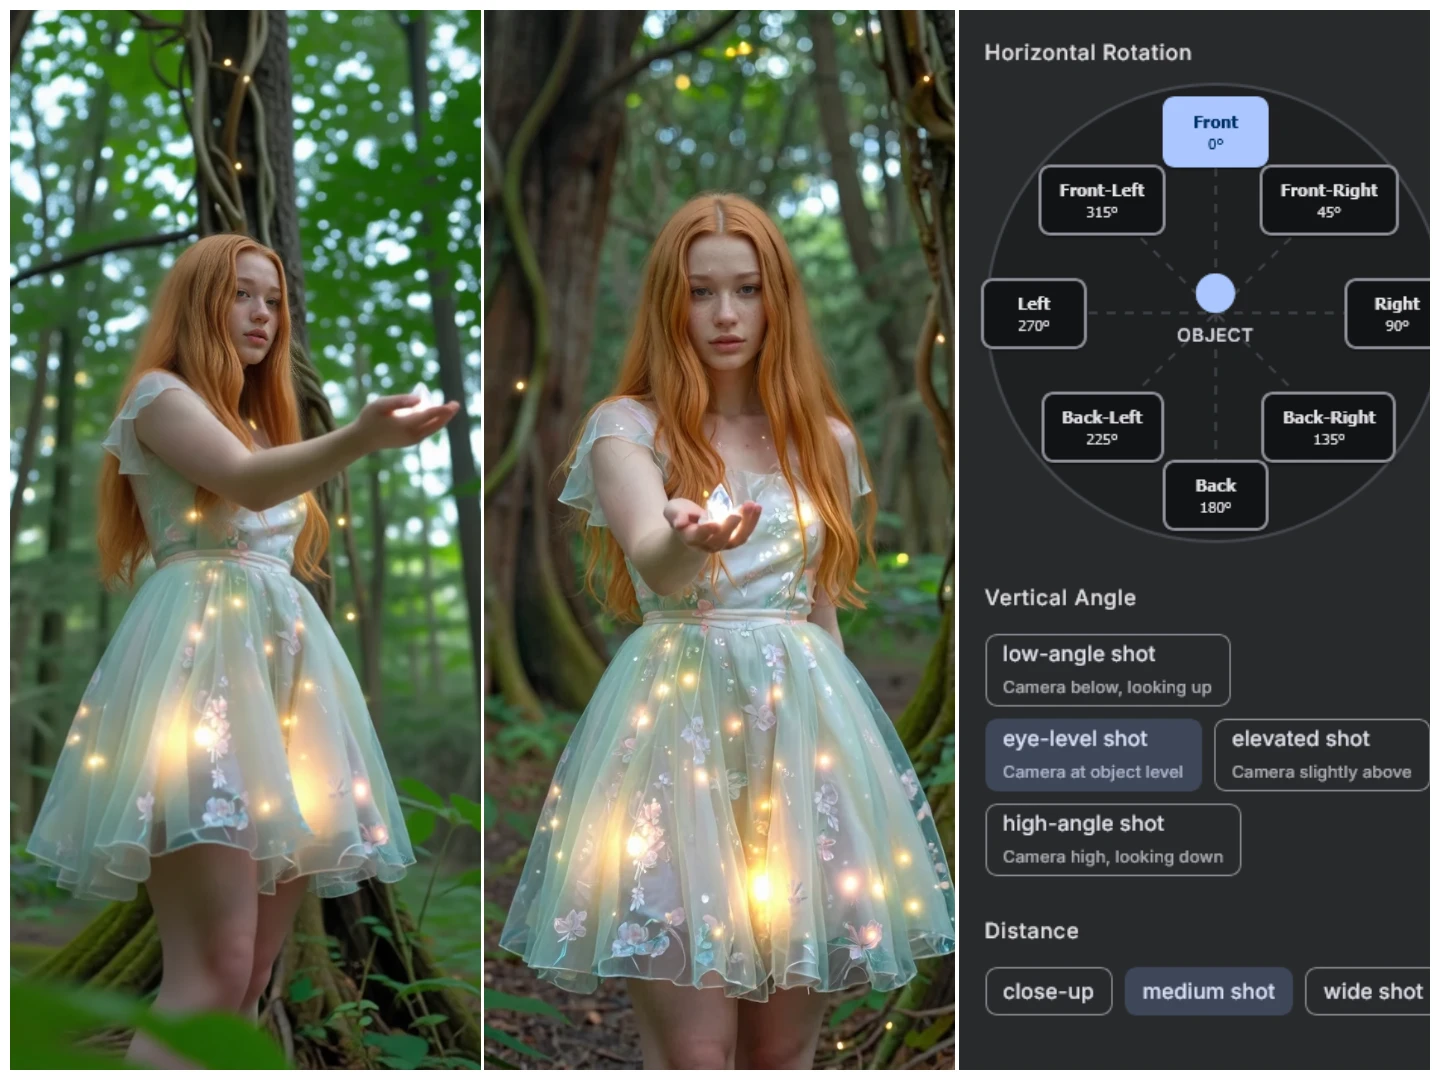Select the high-angle shot option
Screen dimensions: 1440x1080
point(1113,840)
